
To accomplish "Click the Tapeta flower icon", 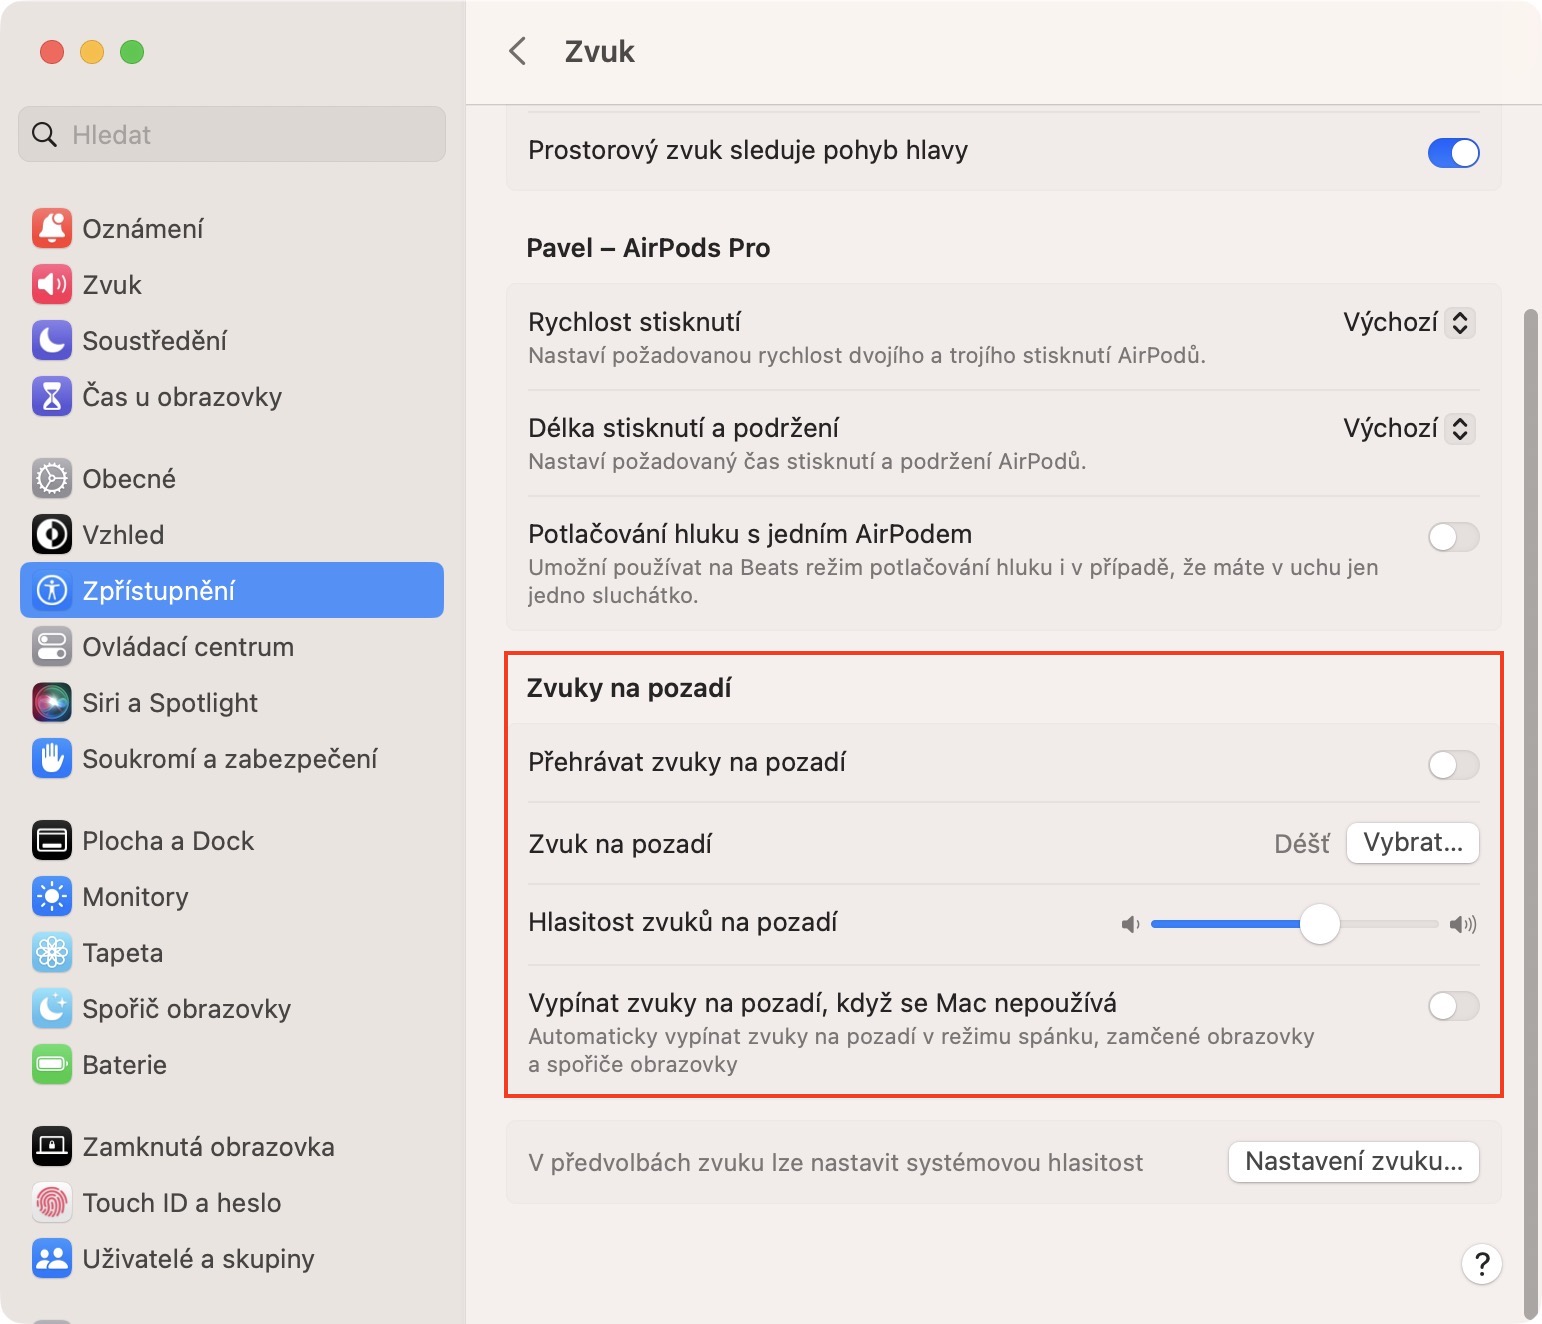I will click(x=52, y=953).
